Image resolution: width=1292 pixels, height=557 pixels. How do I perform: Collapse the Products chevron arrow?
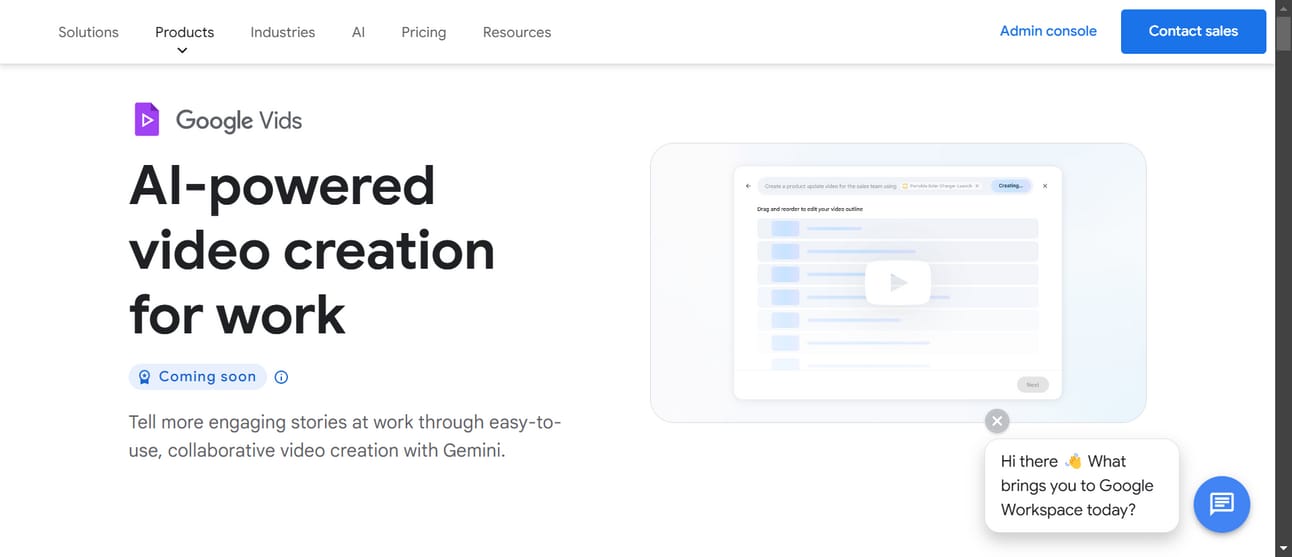182,51
